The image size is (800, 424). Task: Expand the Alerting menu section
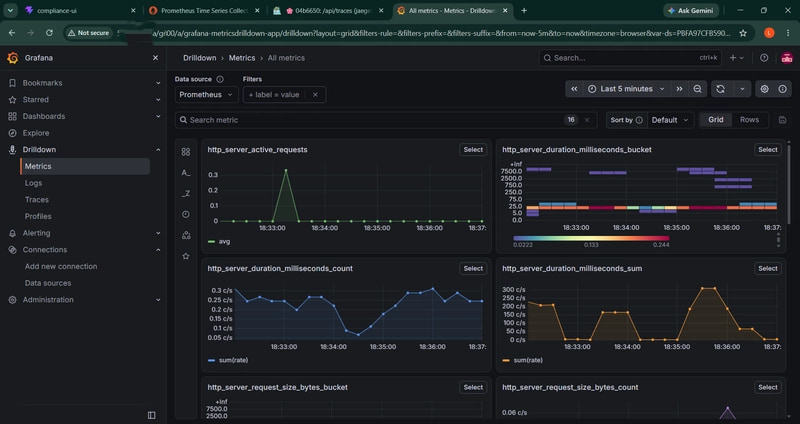point(158,233)
